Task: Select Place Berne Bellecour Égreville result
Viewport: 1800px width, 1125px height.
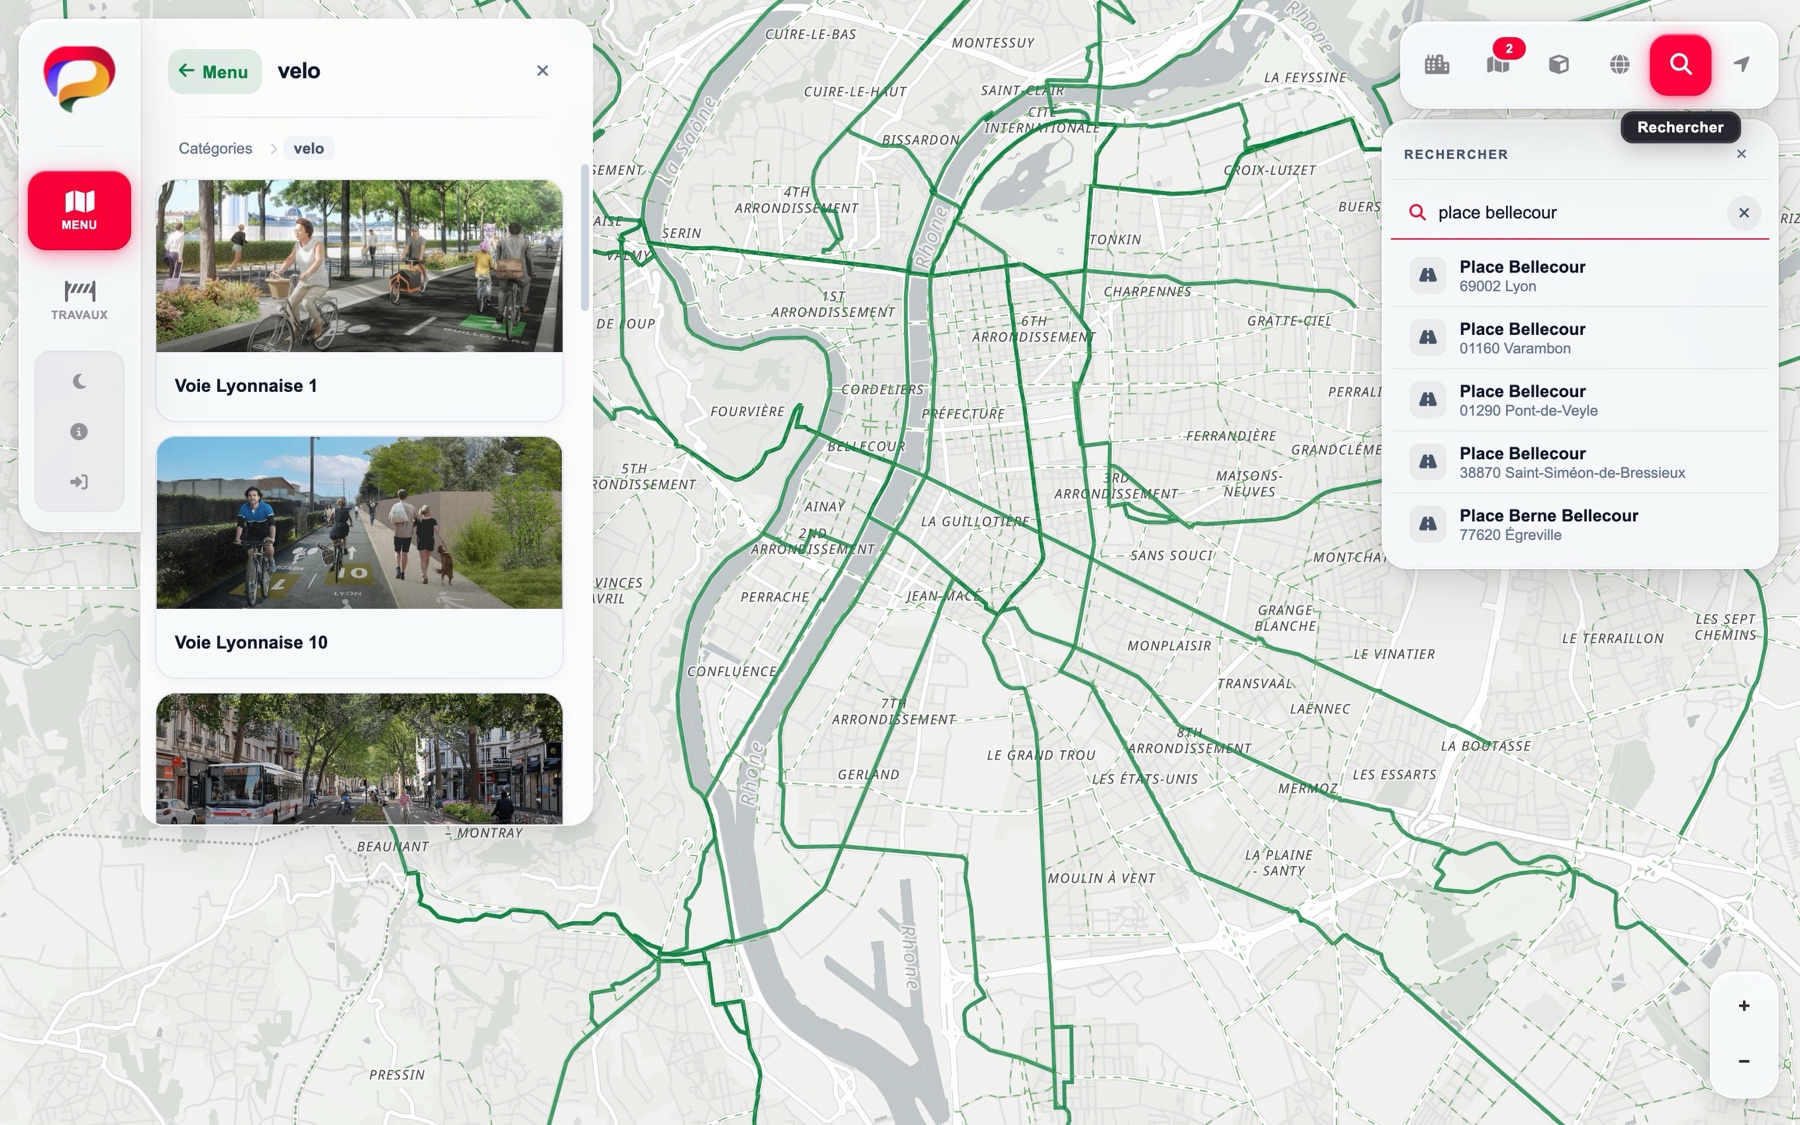Action: click(1580, 524)
